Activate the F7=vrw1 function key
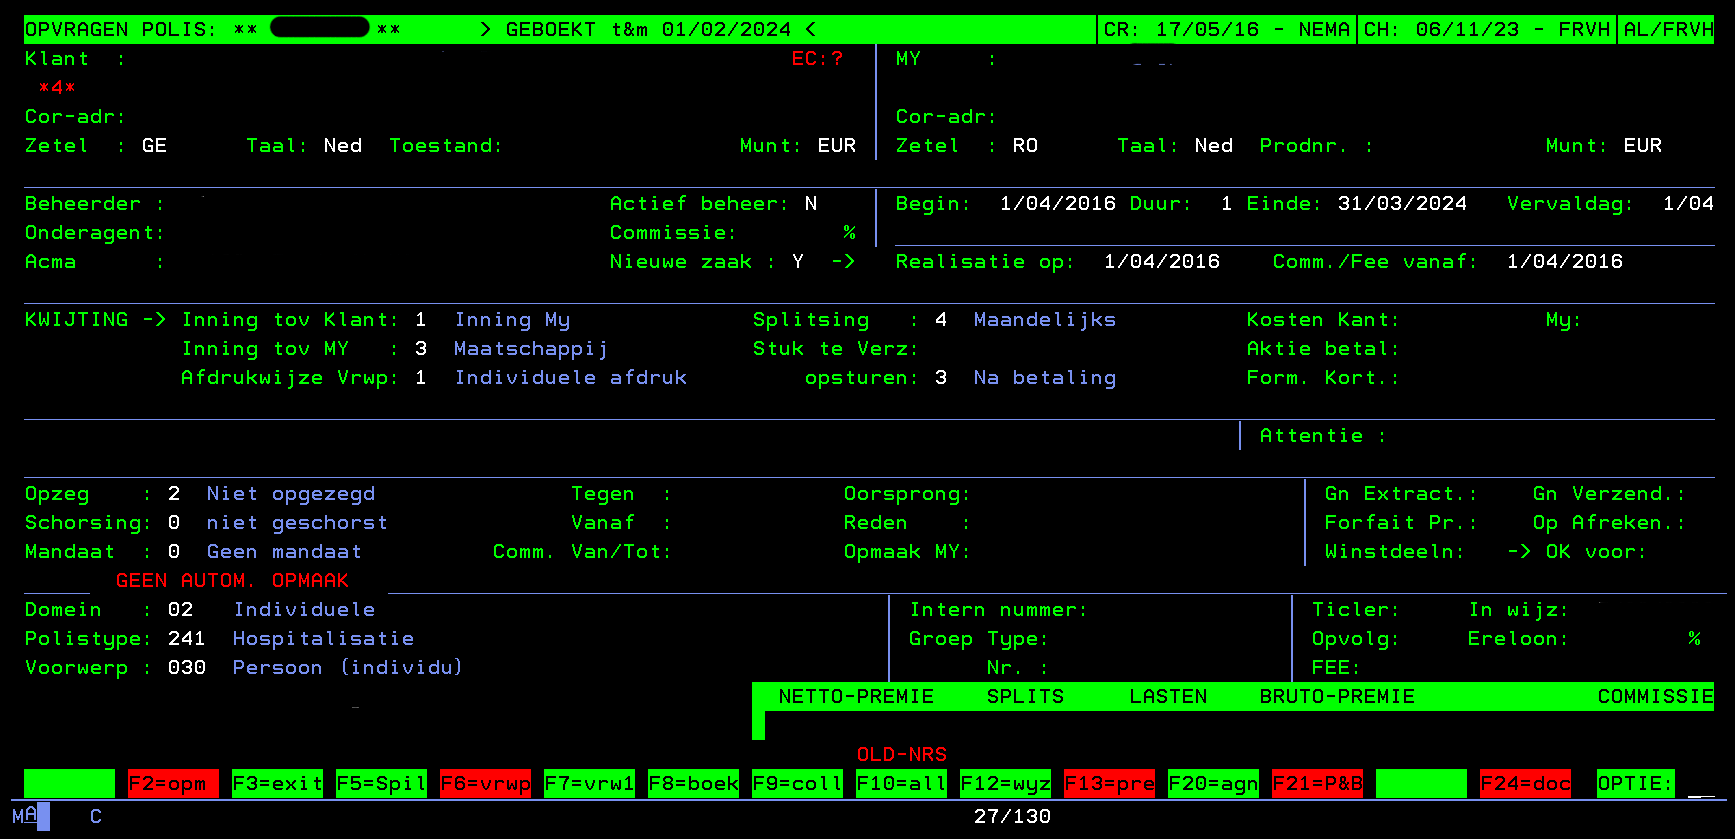Screen dimensions: 1735x839 [589, 784]
